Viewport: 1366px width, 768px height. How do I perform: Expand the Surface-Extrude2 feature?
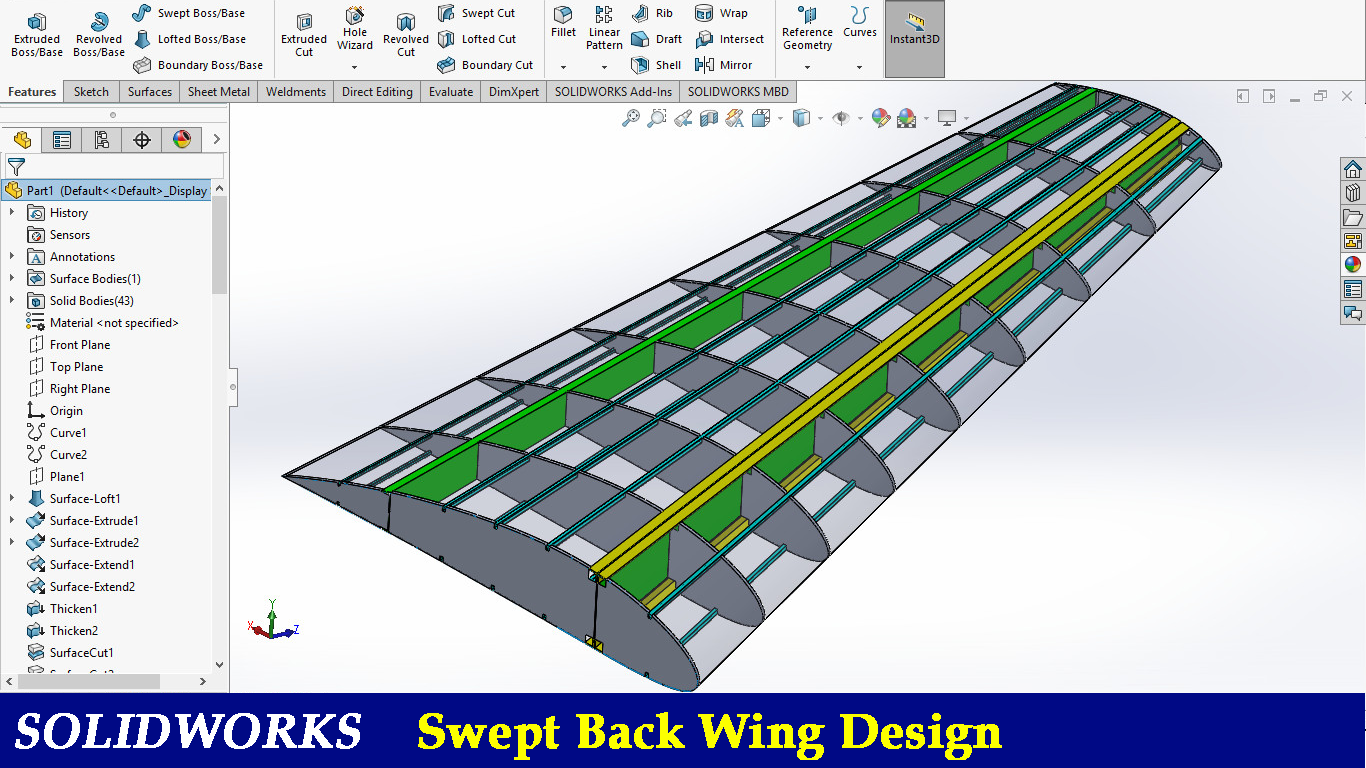click(12, 543)
